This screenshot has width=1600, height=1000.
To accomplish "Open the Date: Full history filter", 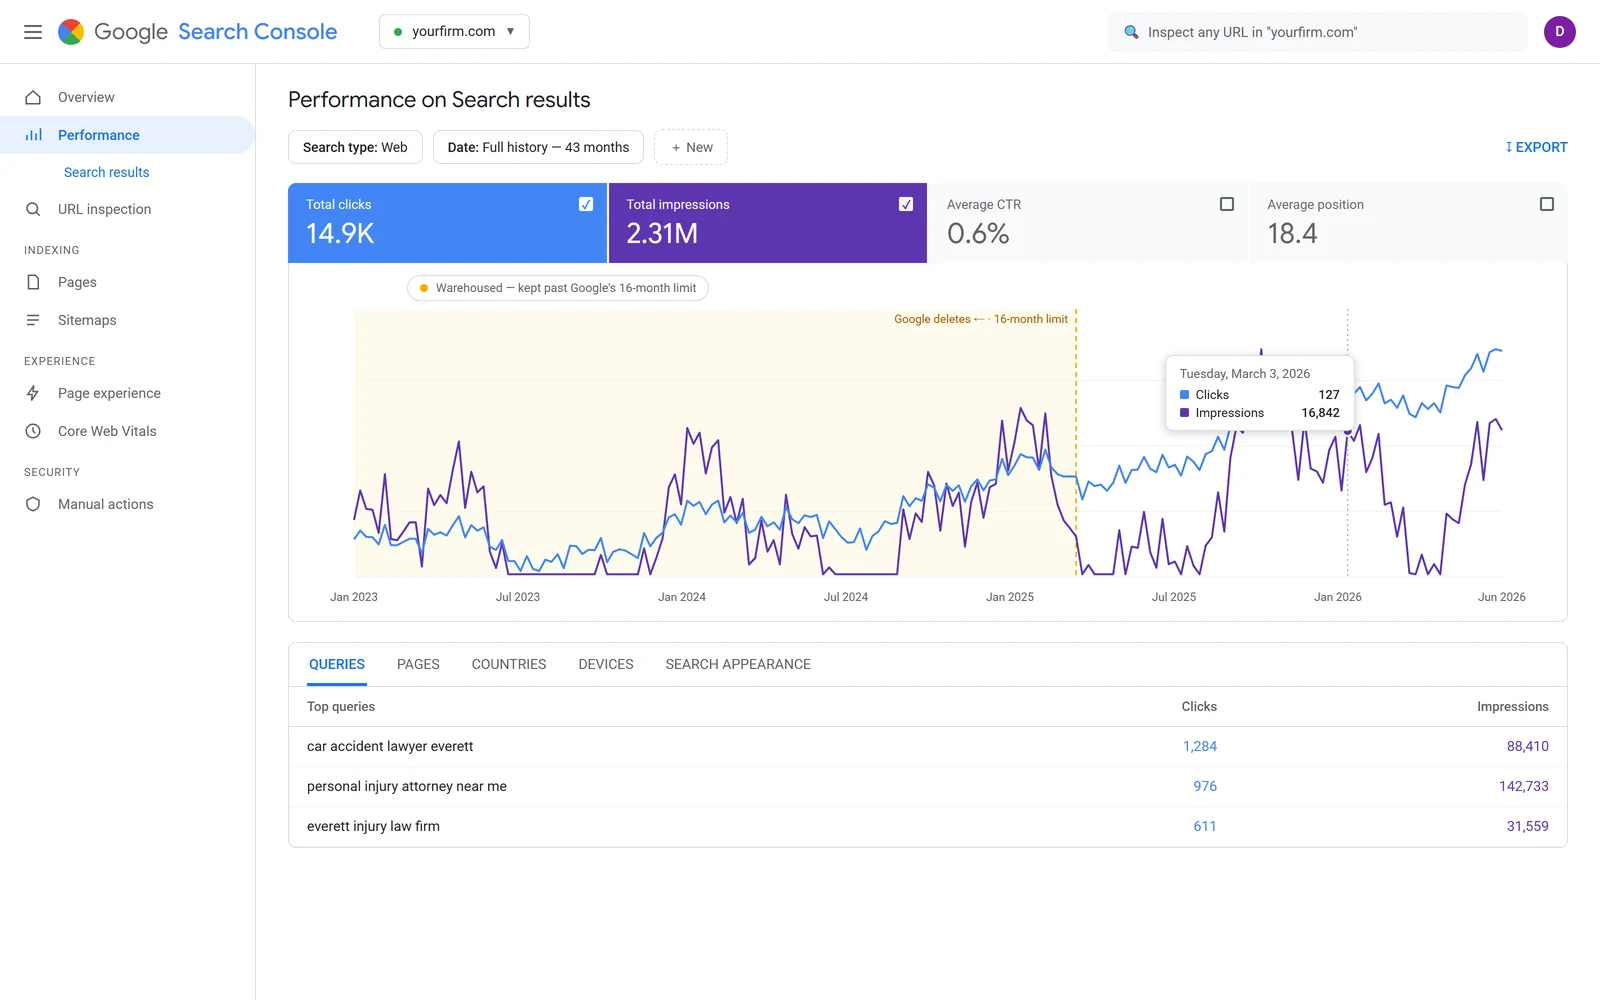I will point(538,147).
